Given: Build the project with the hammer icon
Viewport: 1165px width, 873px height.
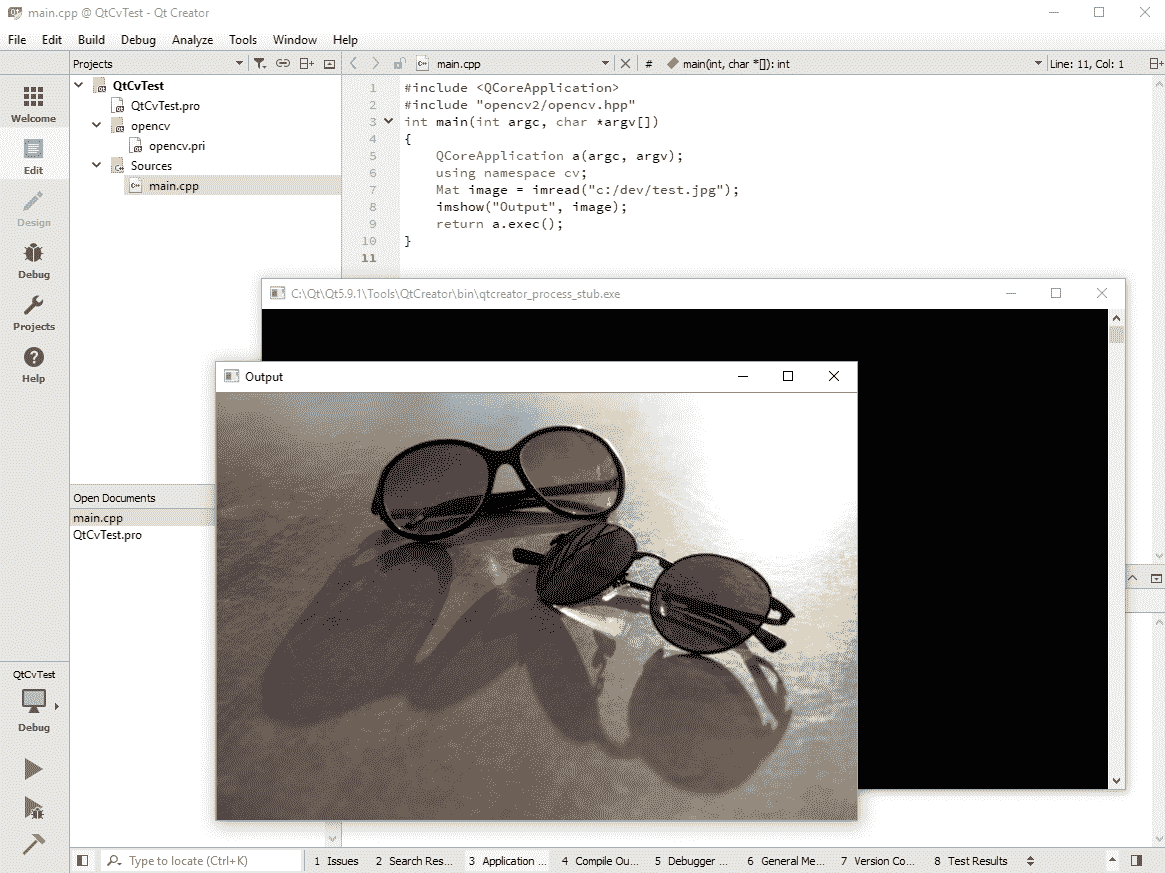Looking at the screenshot, I should [33, 845].
